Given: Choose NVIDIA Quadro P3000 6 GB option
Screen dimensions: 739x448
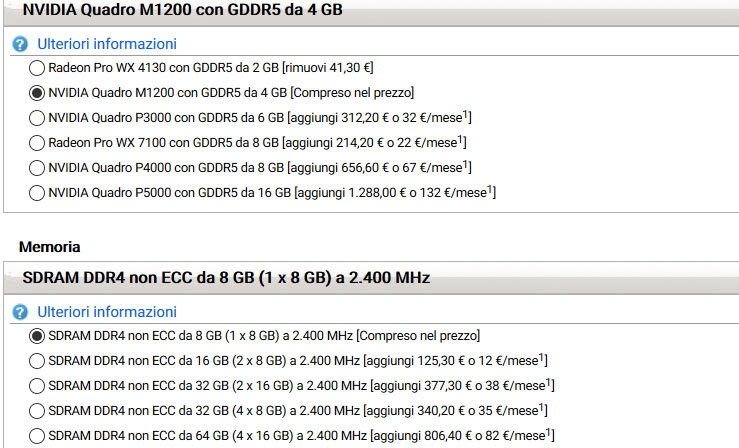Looking at the screenshot, I should pos(37,118).
